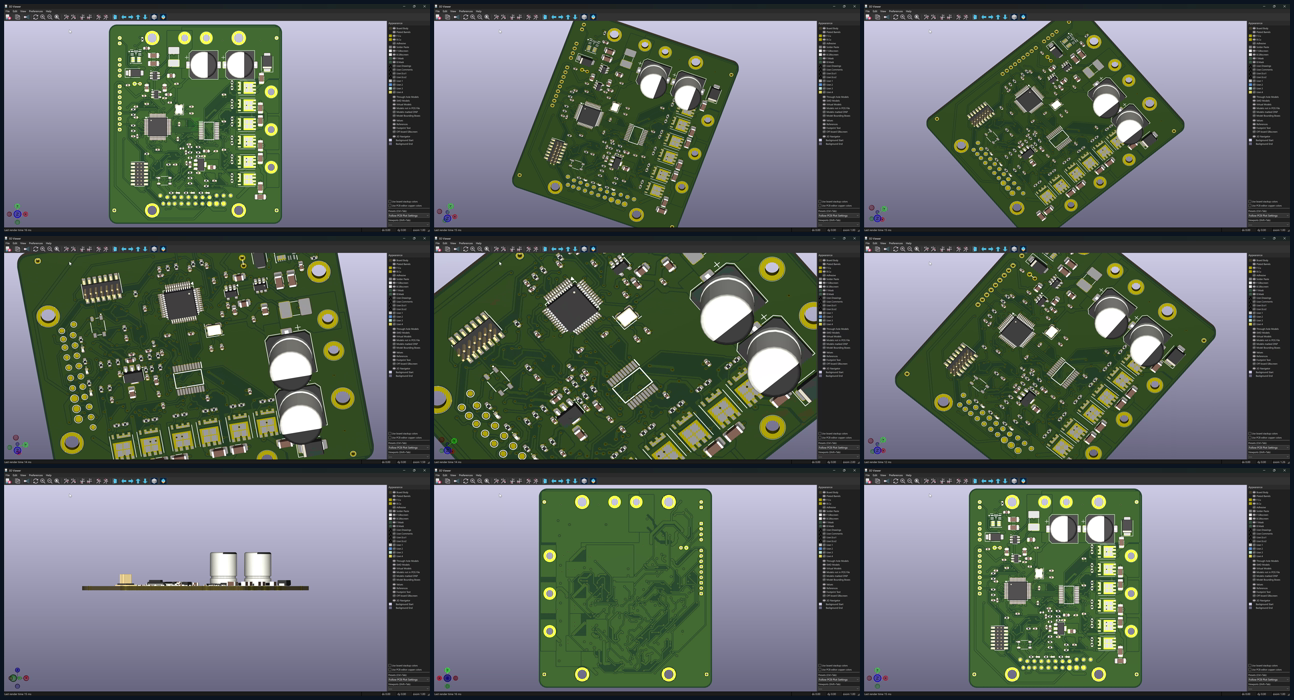Click Zoom in icon in bottom-right window
The image size is (1294, 700).
(x=903, y=481)
